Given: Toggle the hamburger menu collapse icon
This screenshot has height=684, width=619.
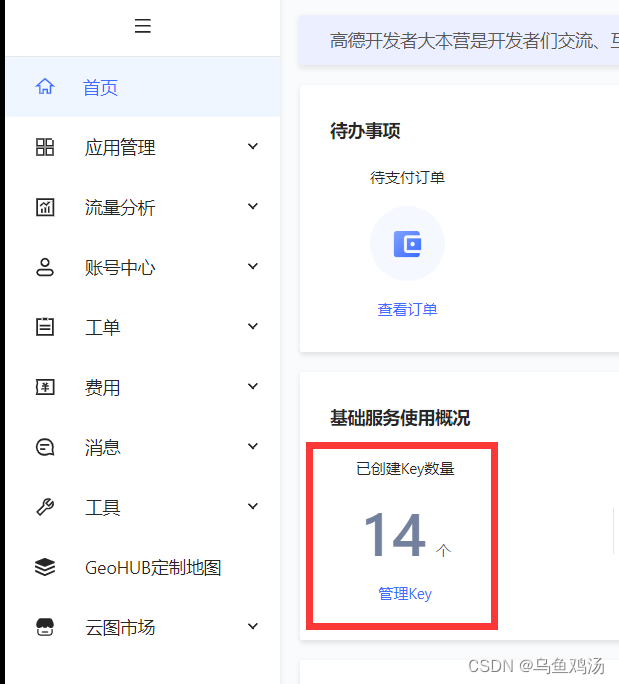Looking at the screenshot, I should [143, 26].
